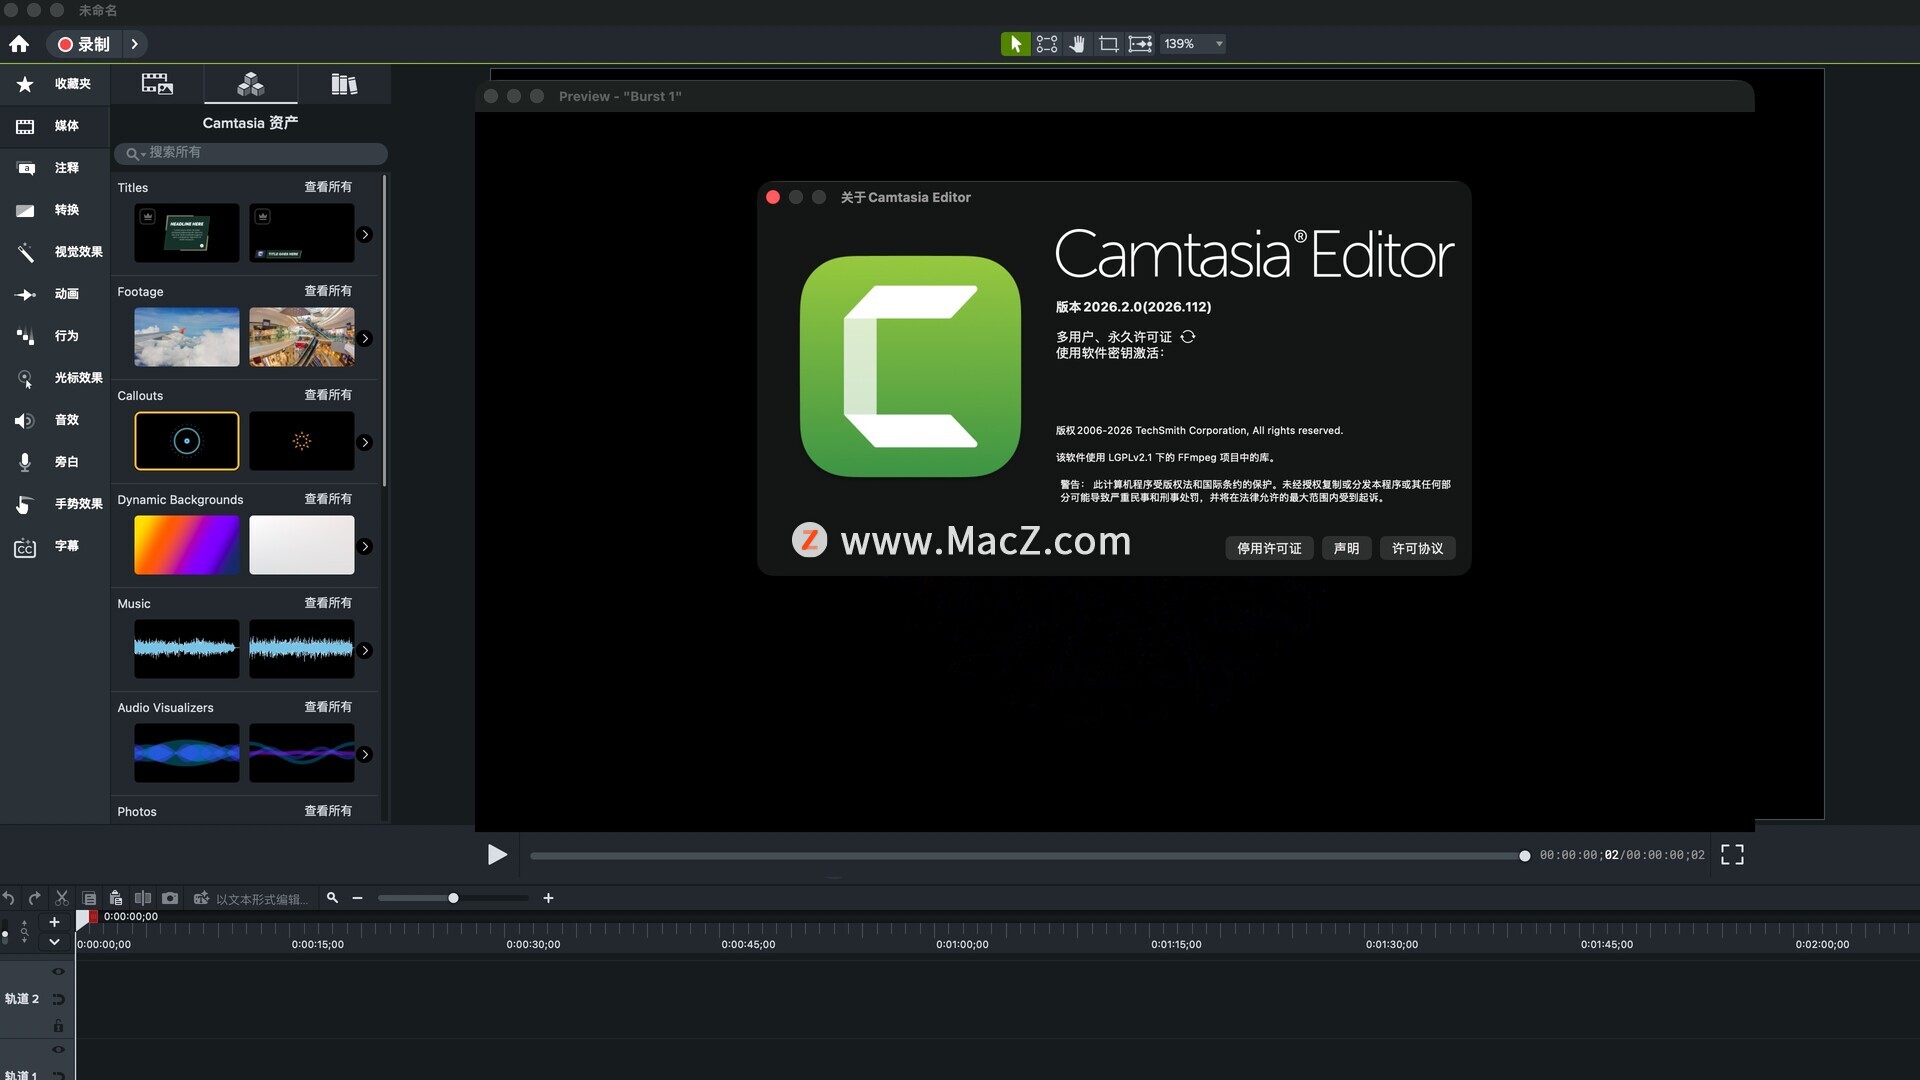This screenshot has width=1920, height=1080.
Task: Toggle visibility of 轨道 2
Action: (58, 971)
